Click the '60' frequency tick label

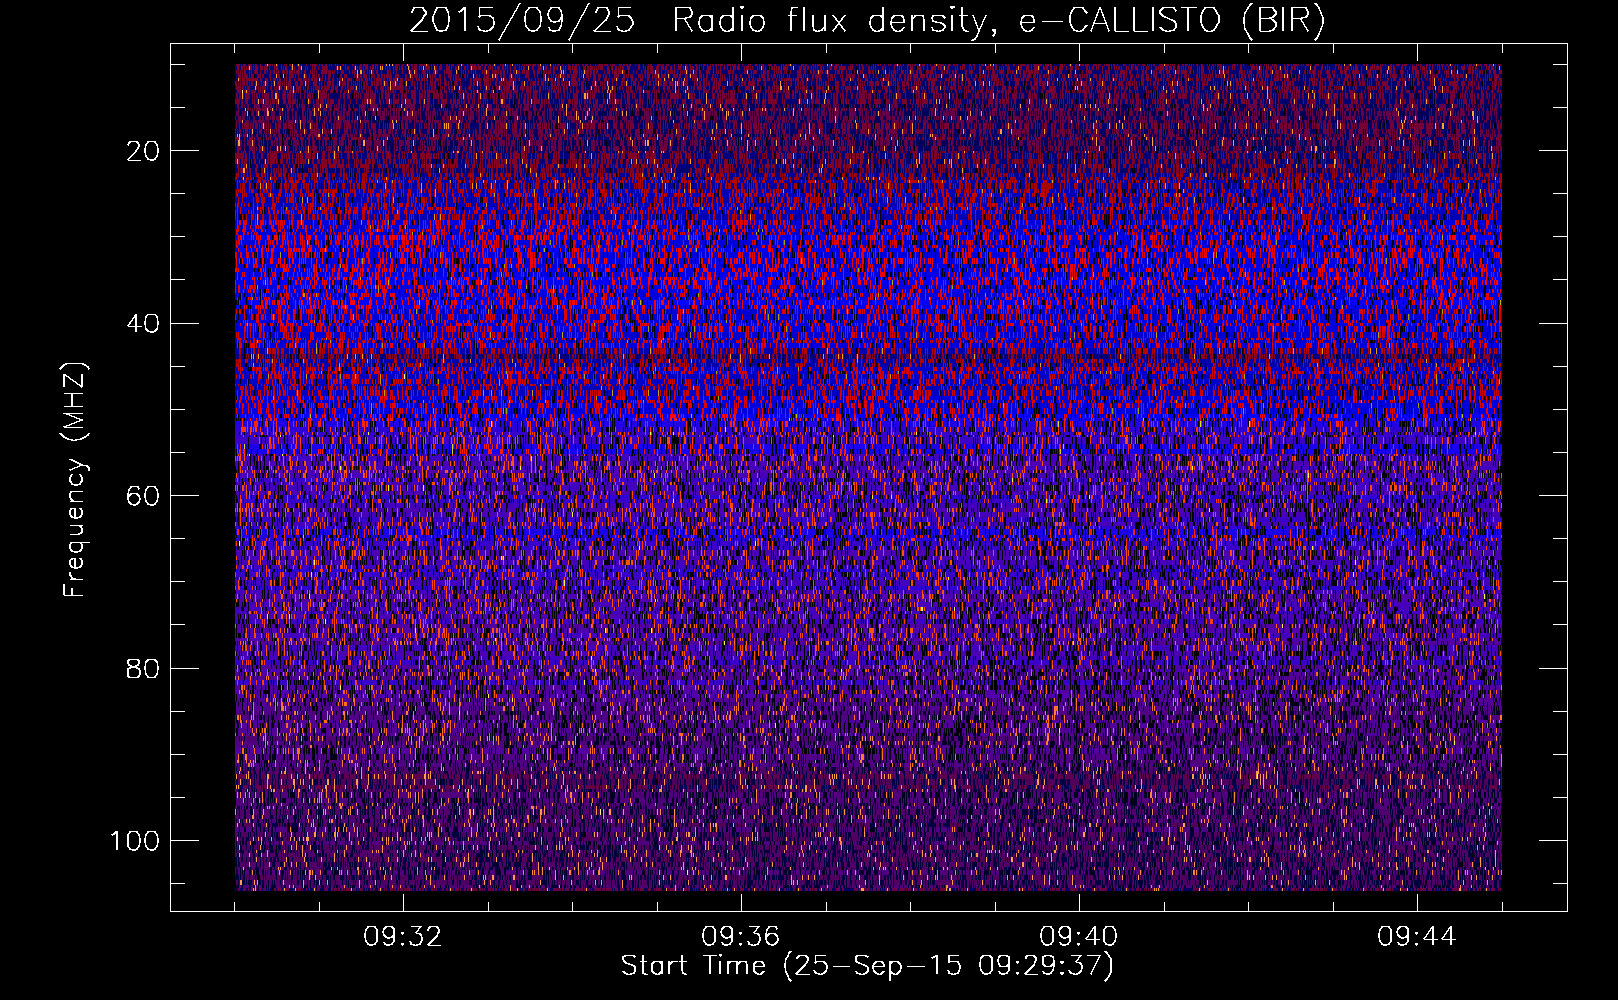(144, 496)
